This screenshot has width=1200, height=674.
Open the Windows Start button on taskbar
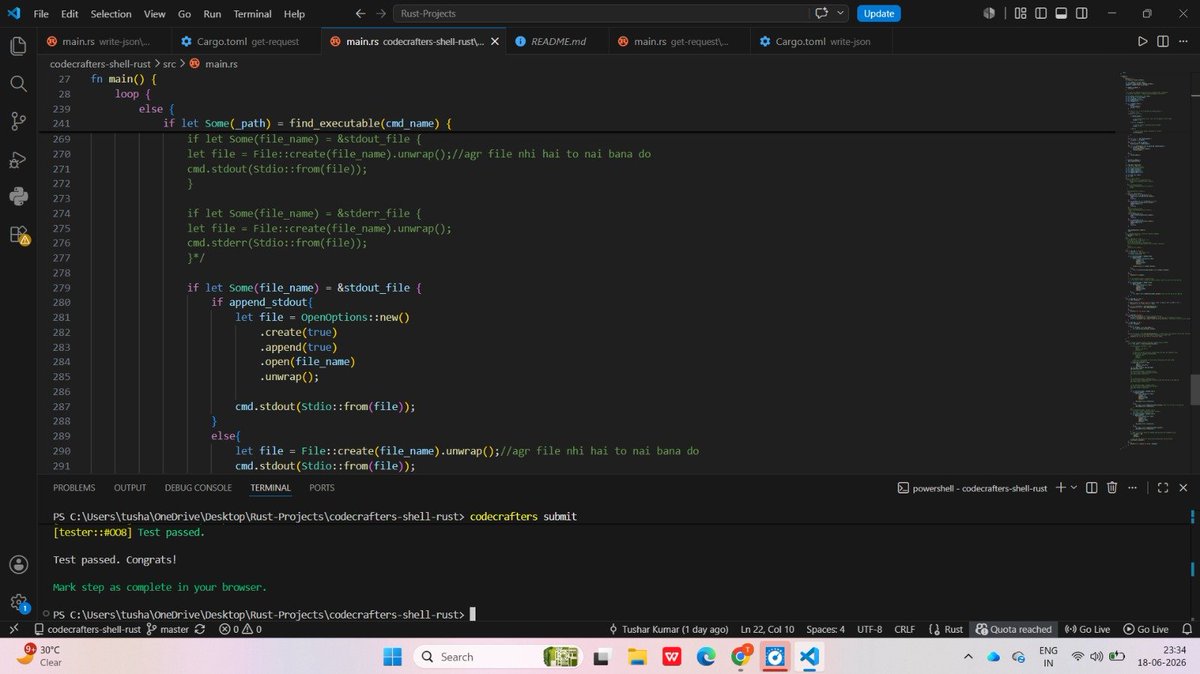click(x=391, y=656)
